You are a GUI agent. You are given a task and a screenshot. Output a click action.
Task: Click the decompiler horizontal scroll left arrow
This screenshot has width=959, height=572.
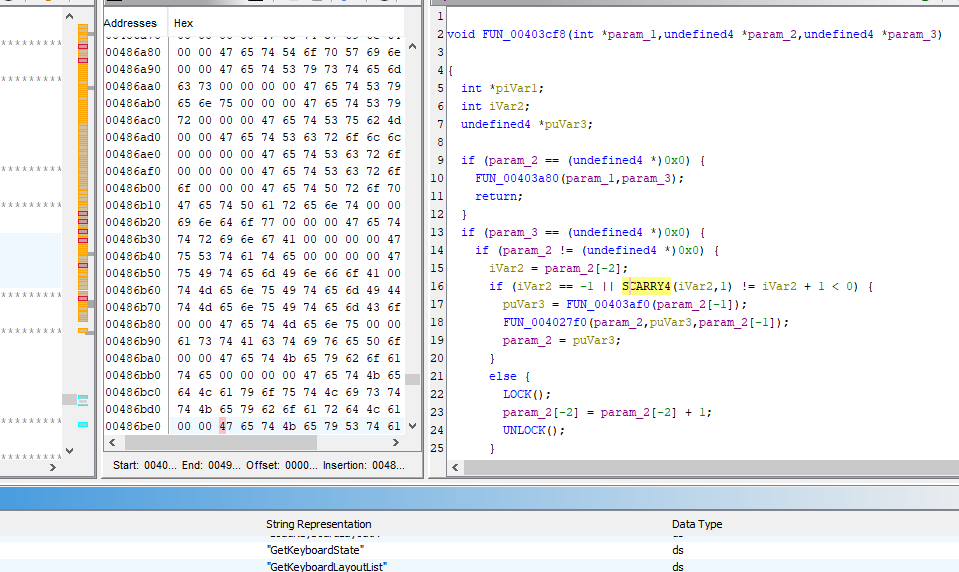tap(455, 467)
